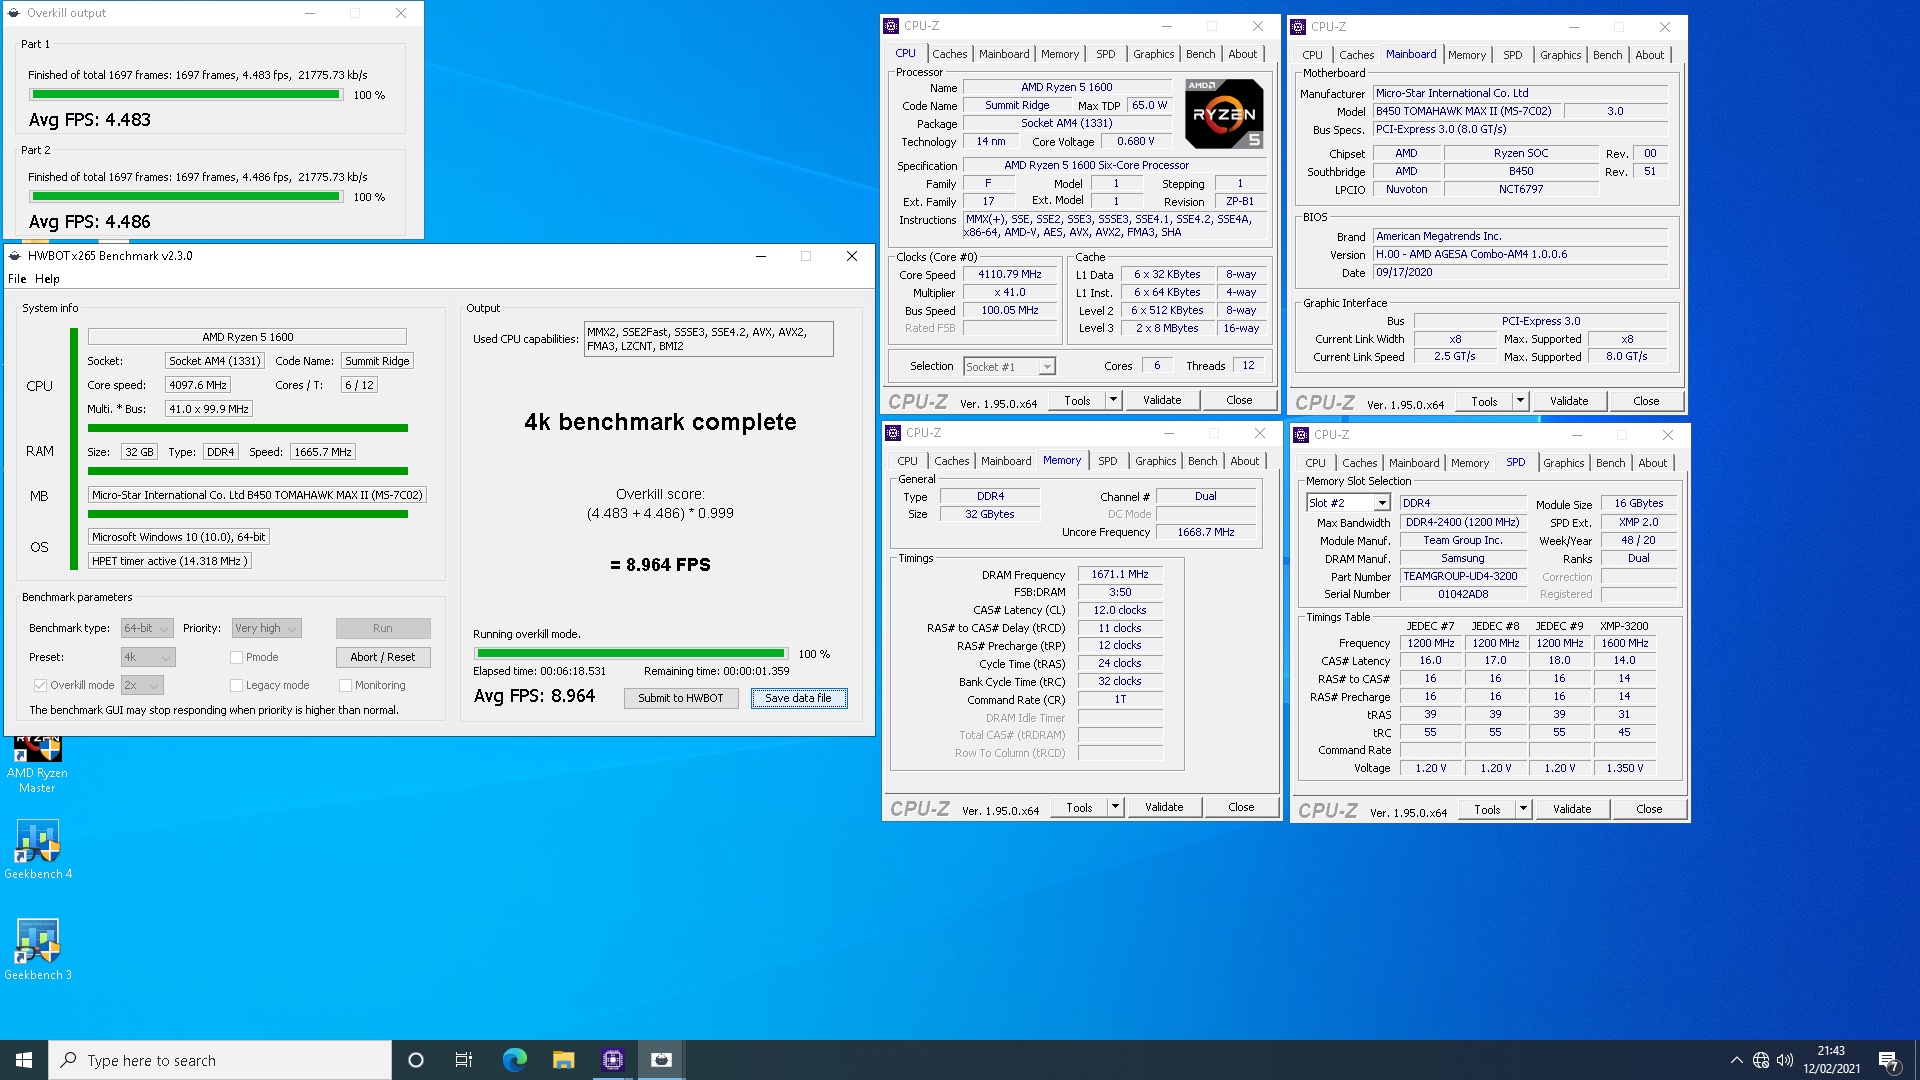Screen dimensions: 1920x1080
Task: Click CPU name field AMD Ryzen 5 1600 in HWBOT
Action: (247, 337)
